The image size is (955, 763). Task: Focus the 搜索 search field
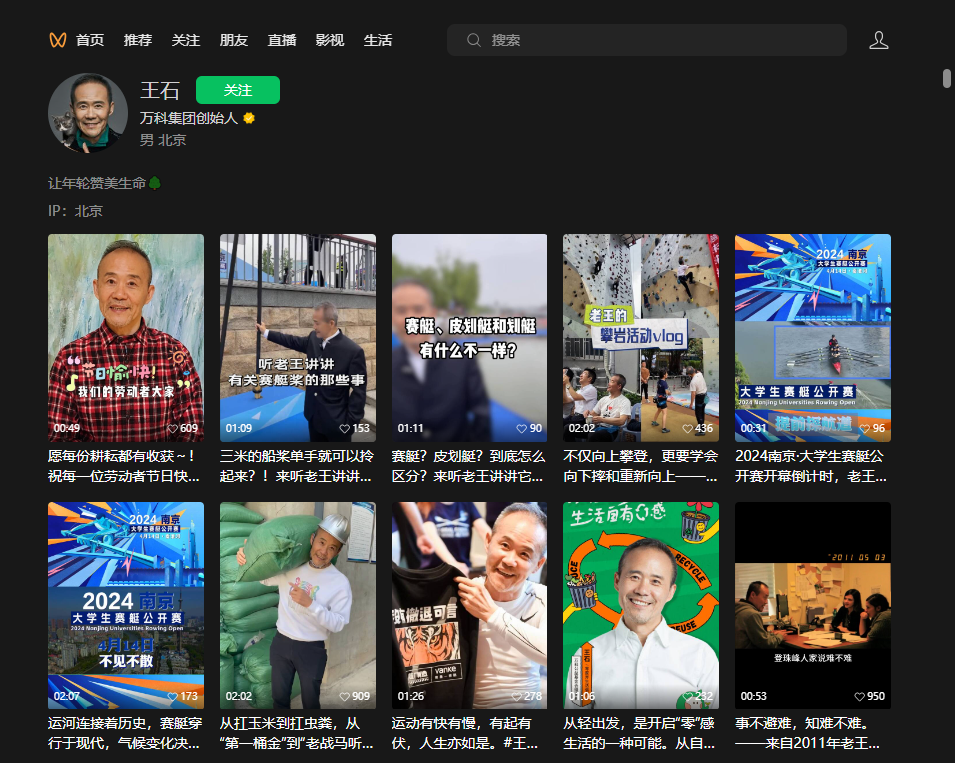(x=647, y=40)
